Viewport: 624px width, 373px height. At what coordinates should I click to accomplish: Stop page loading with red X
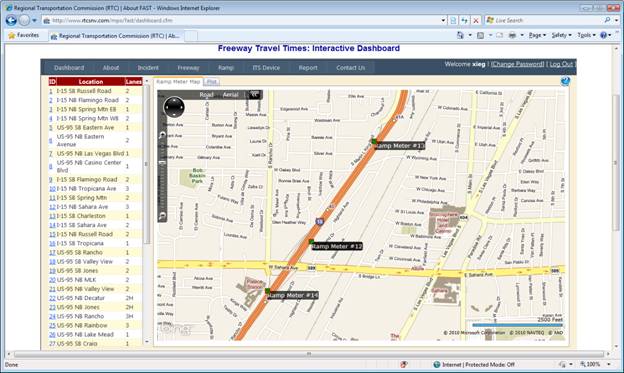(476, 20)
